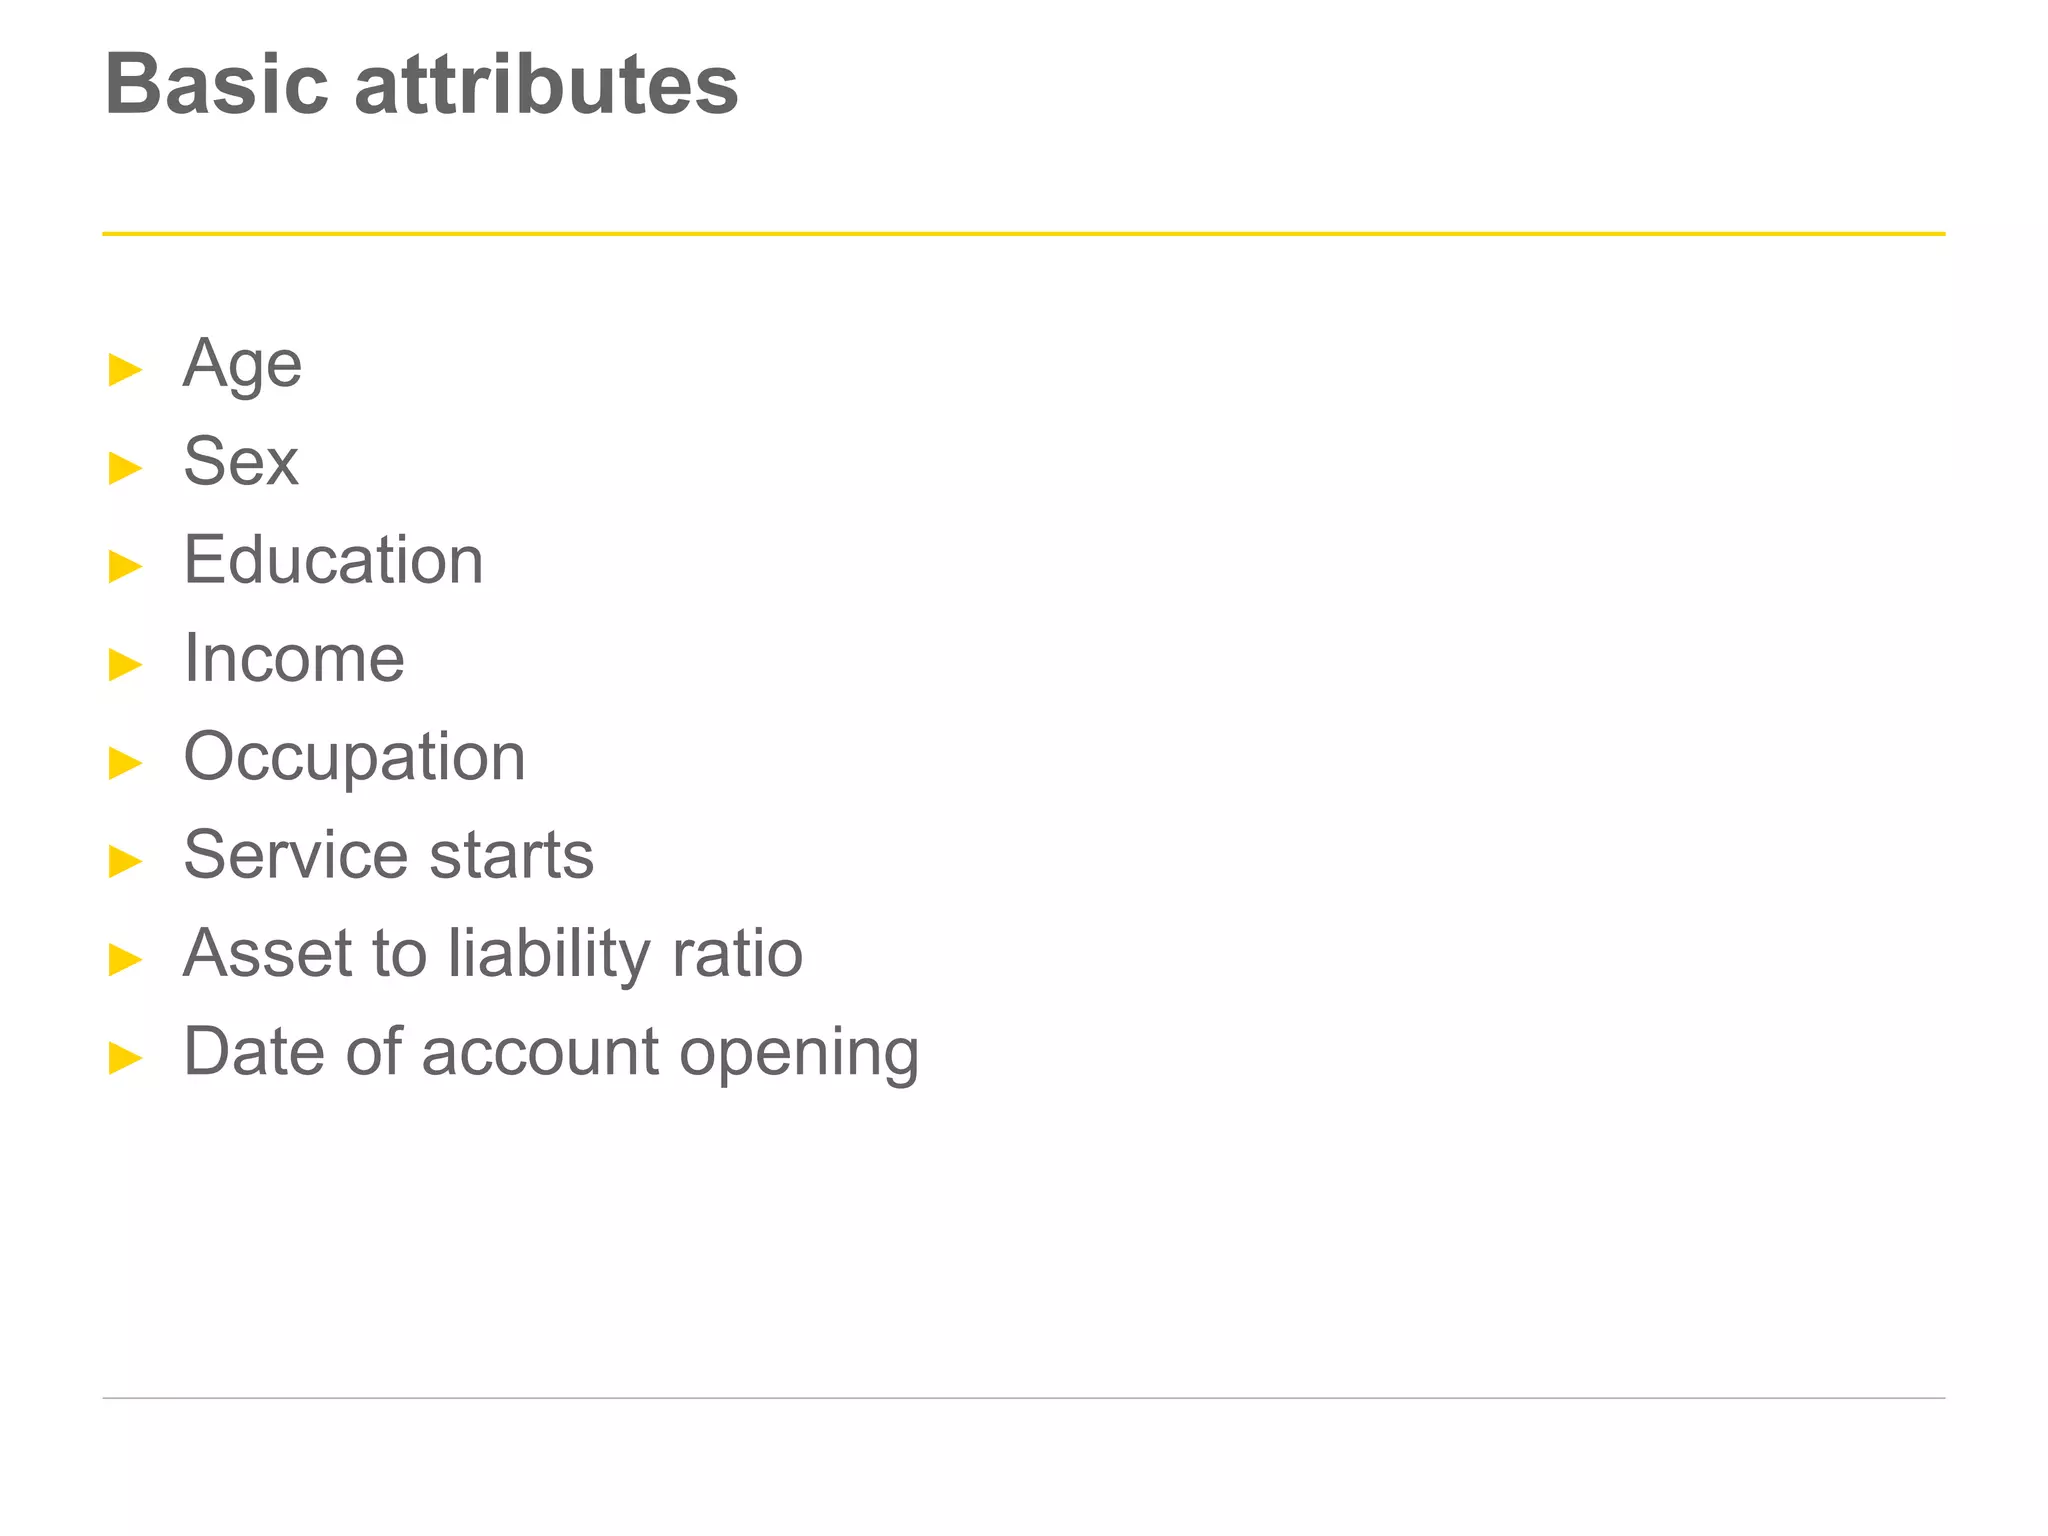Select the Sex list item text
Viewport: 2048px width, 1536px height.
241,461
